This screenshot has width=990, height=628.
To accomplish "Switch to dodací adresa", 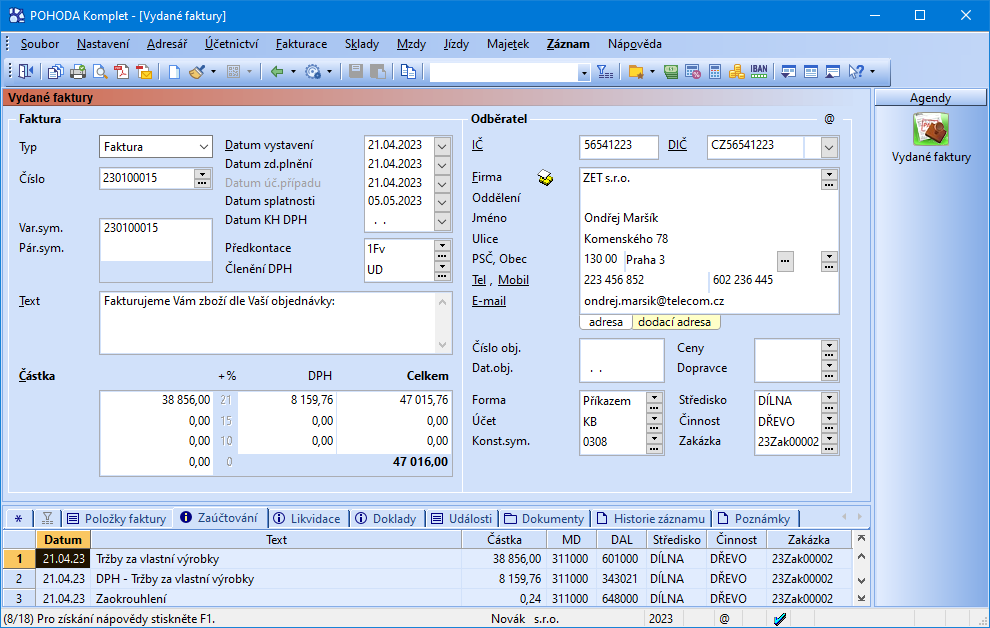I will tap(675, 322).
